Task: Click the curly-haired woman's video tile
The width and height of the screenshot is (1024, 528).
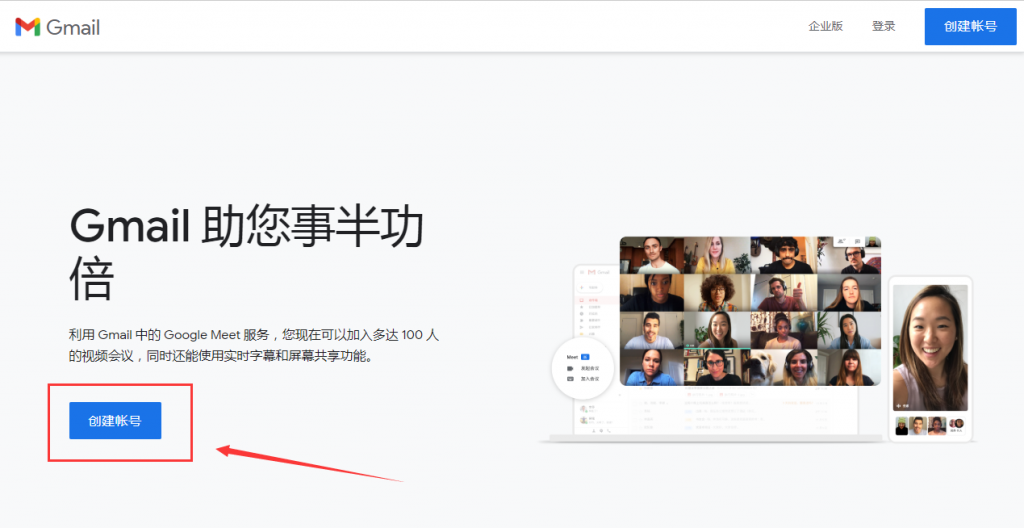Action: click(718, 292)
